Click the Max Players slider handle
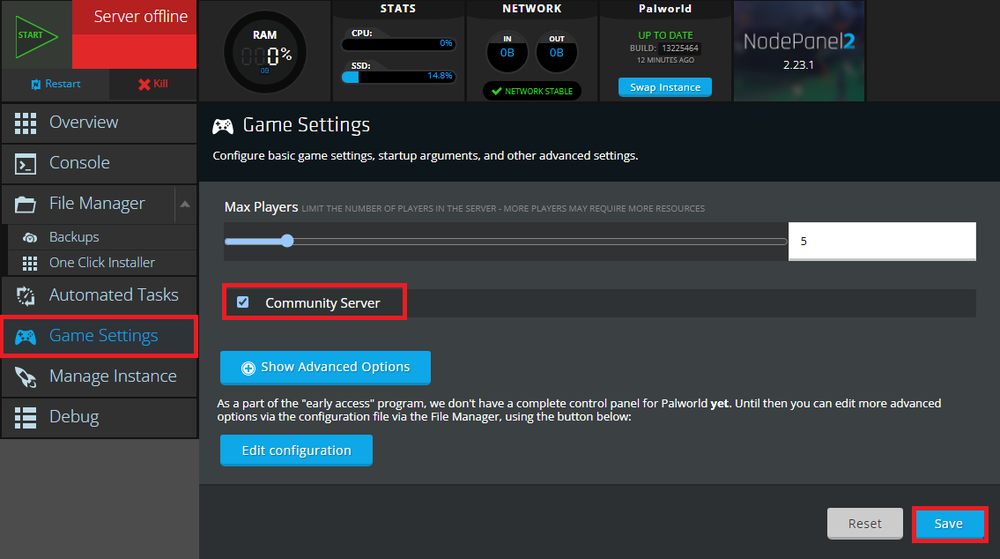This screenshot has width=1000, height=559. [x=288, y=241]
